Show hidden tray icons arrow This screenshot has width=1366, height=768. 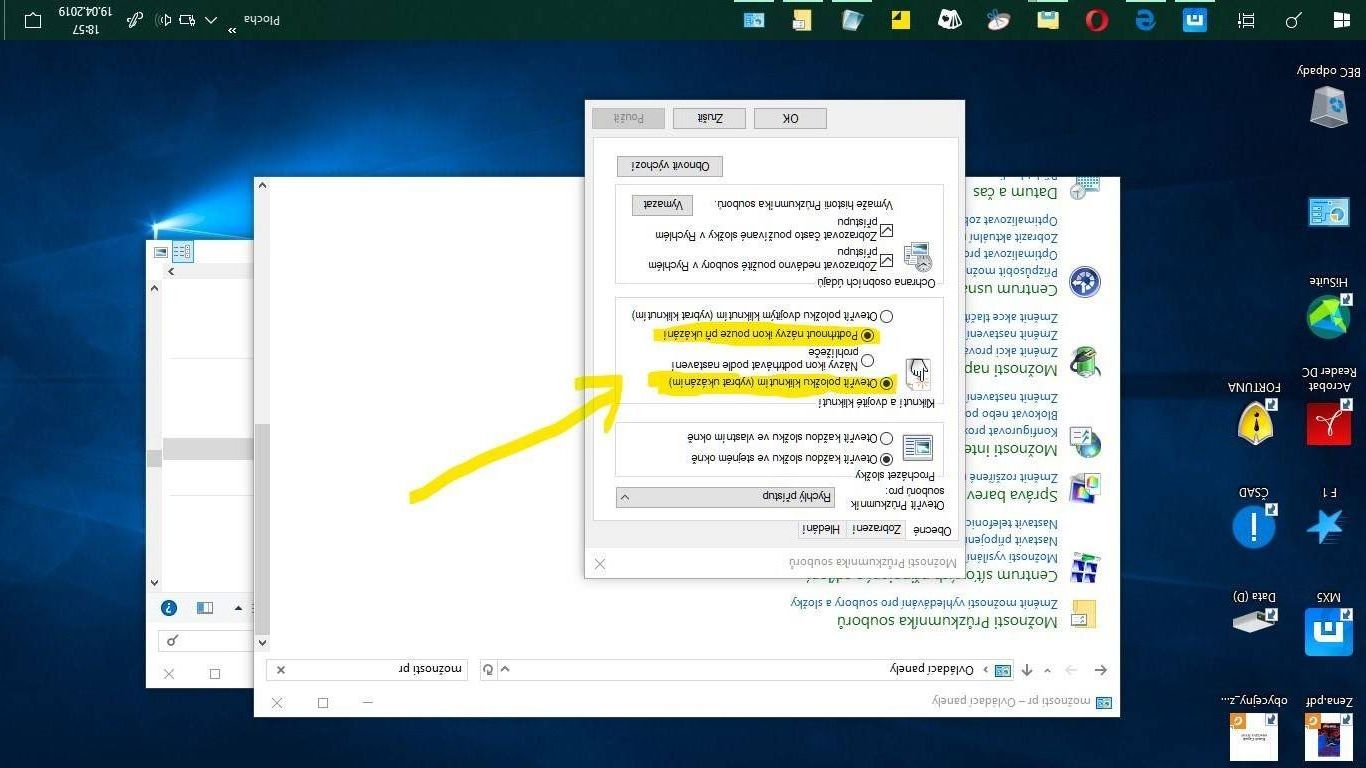[x=210, y=20]
